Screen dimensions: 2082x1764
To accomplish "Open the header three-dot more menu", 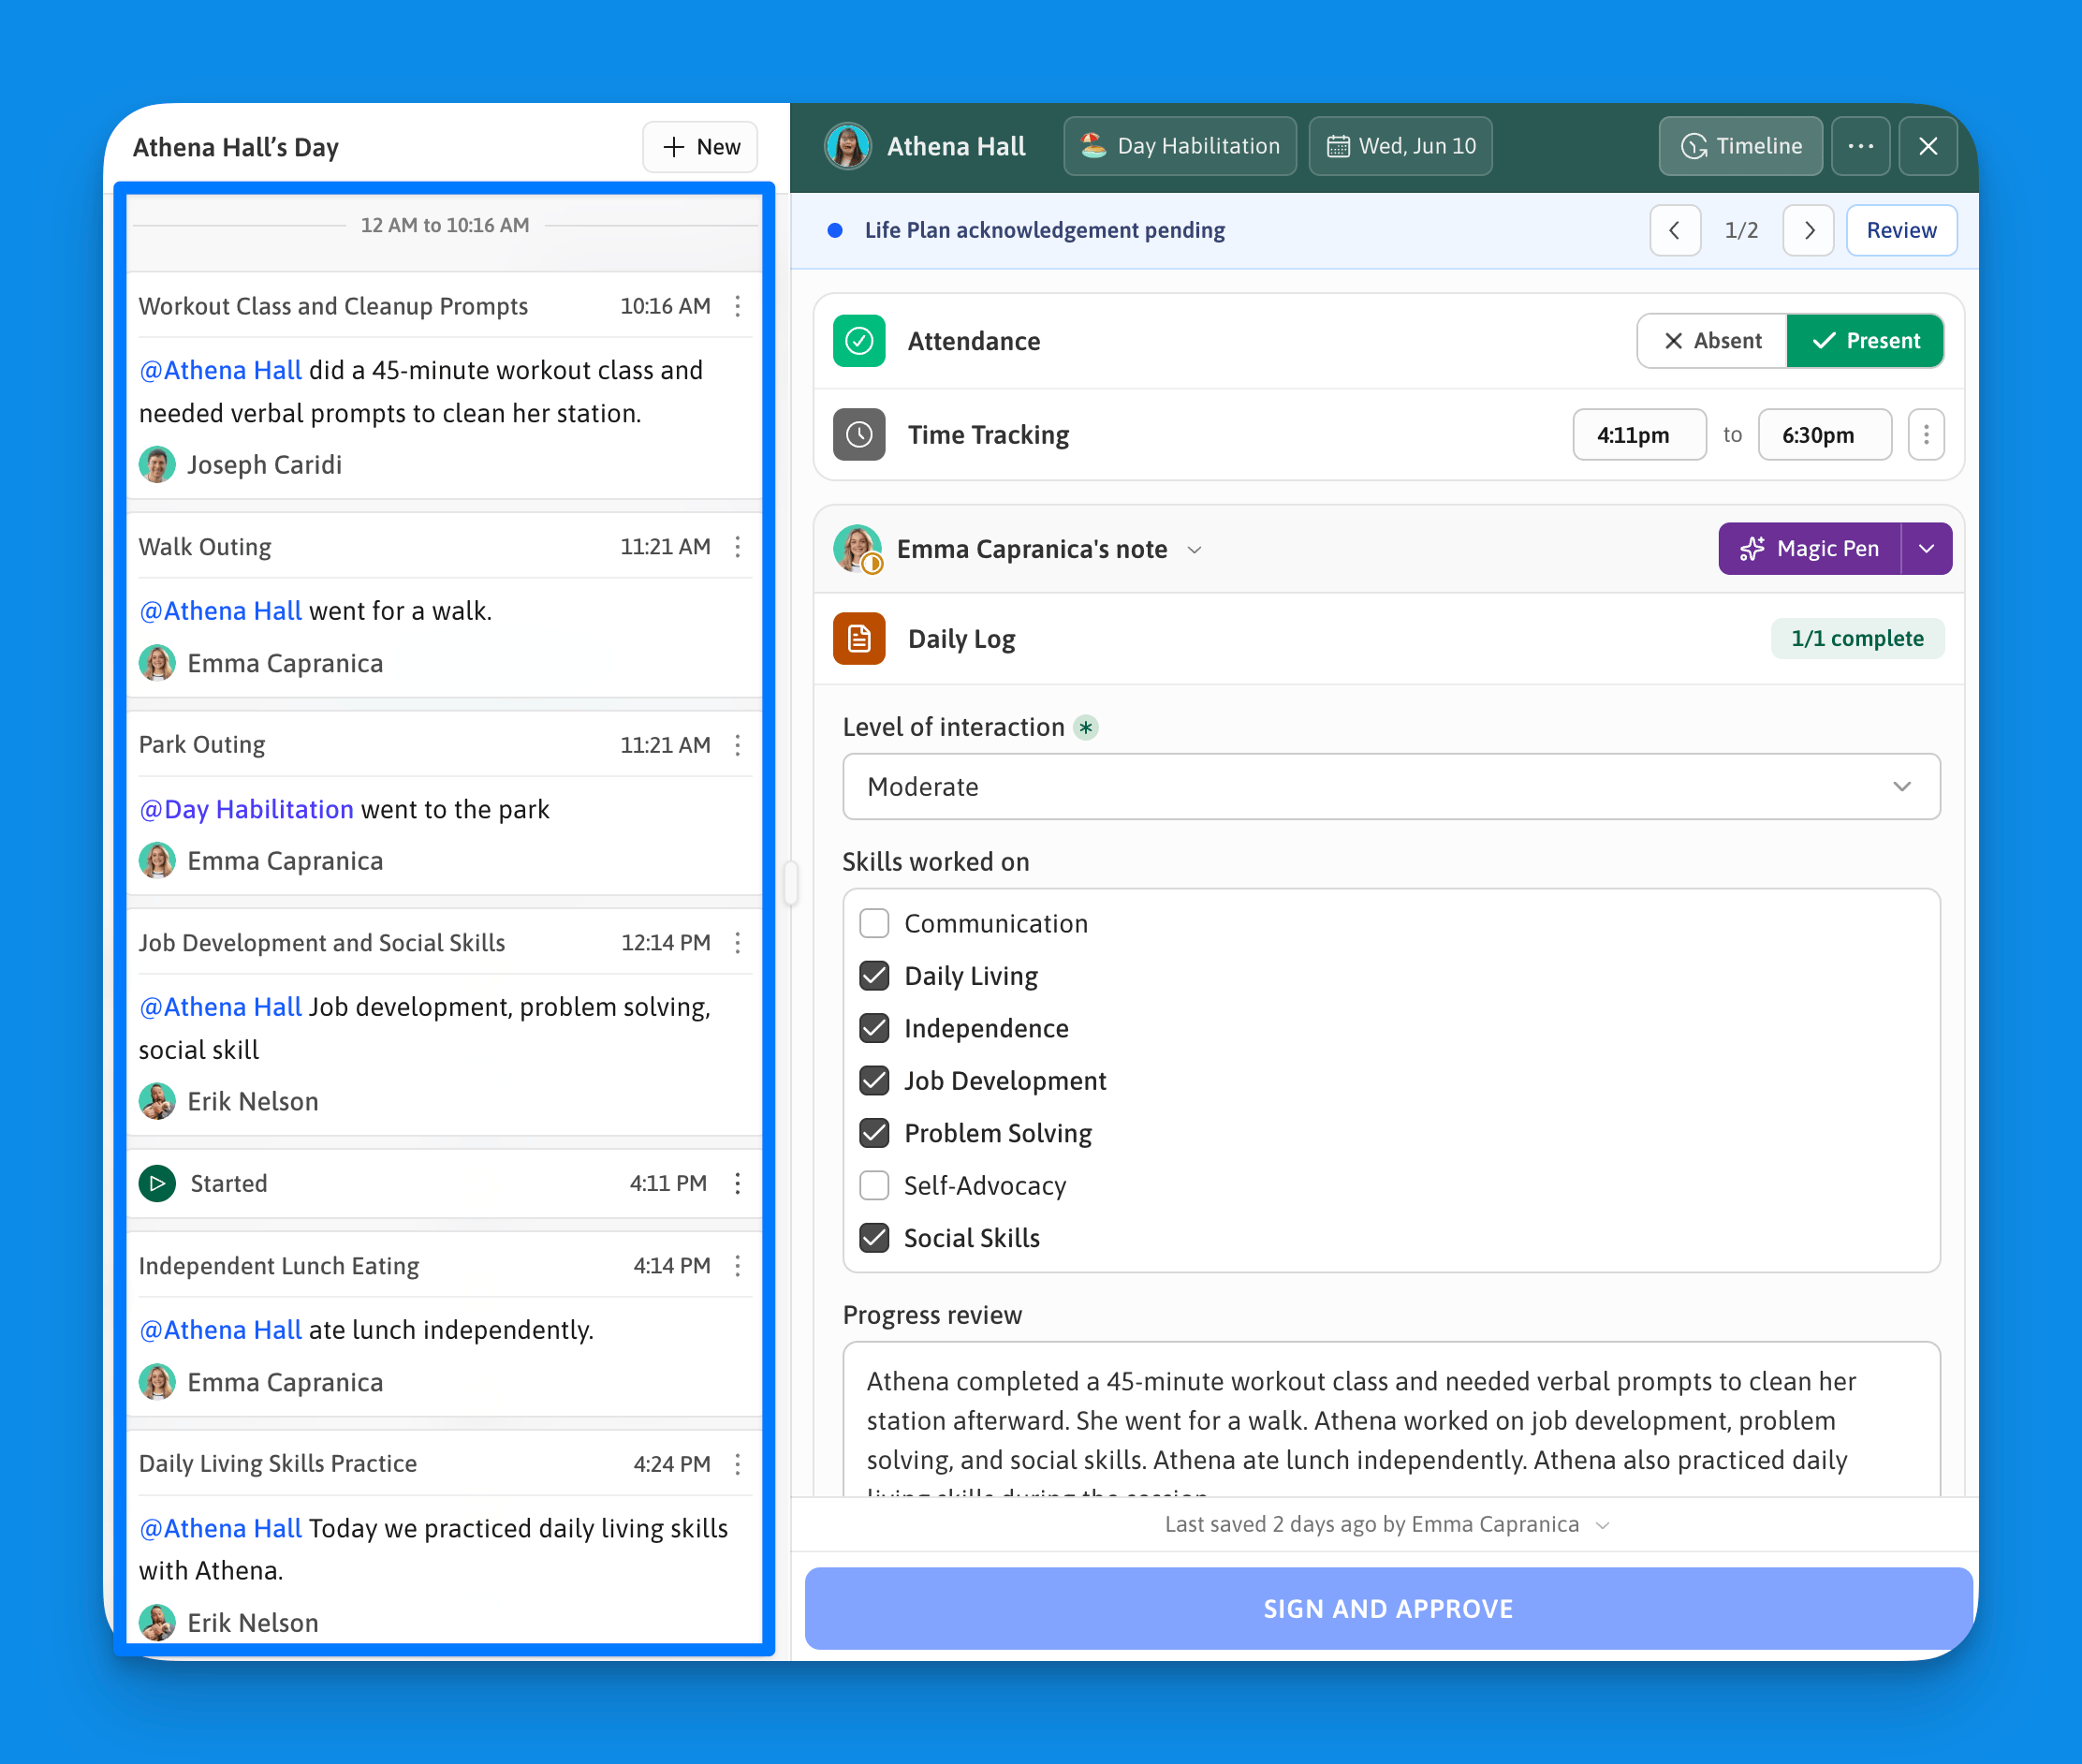I will point(1860,146).
